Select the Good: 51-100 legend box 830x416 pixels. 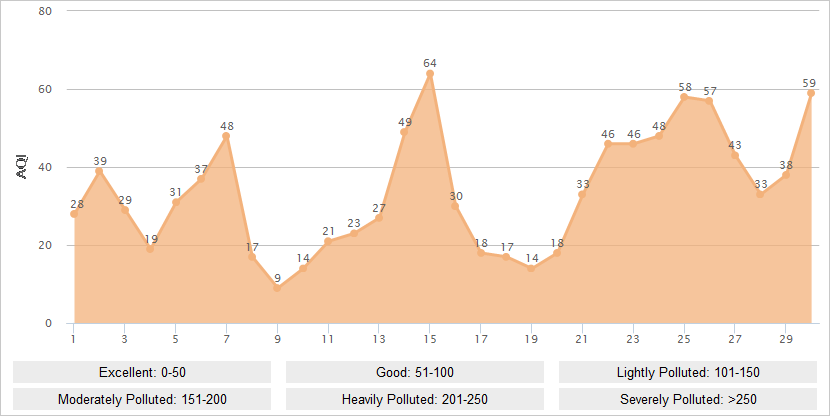414,372
